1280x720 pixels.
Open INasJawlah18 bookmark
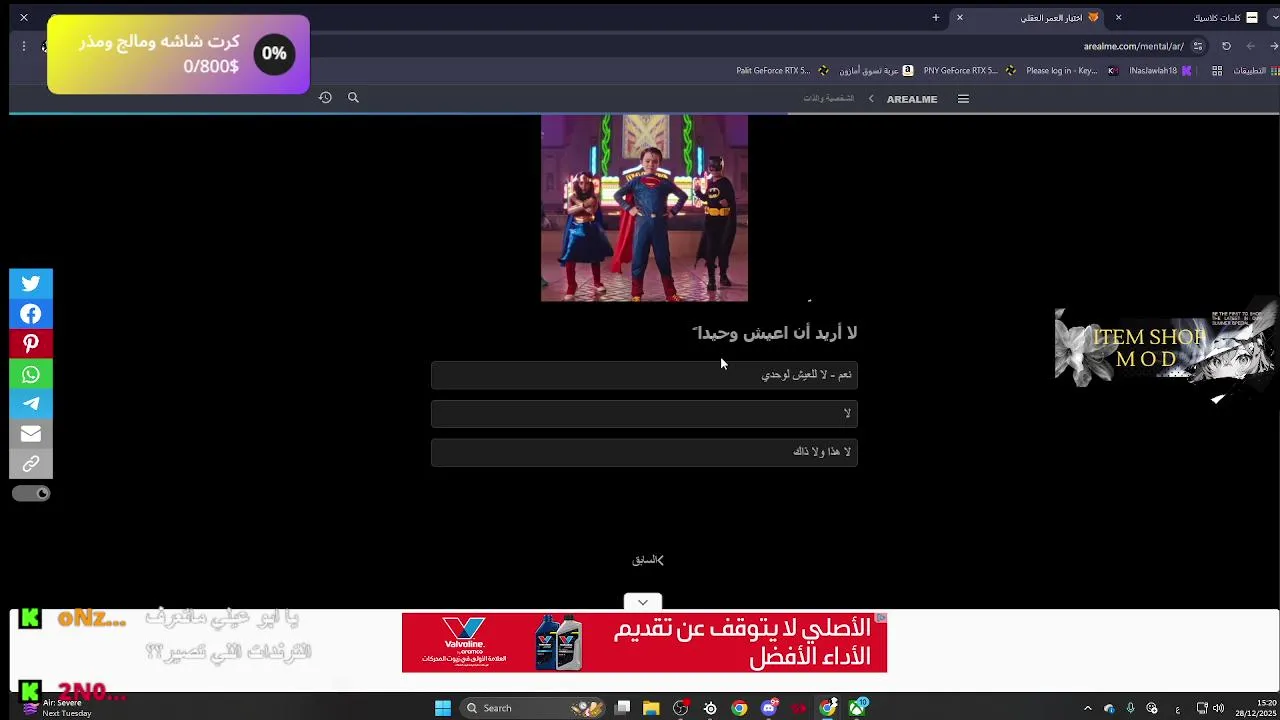(1161, 71)
